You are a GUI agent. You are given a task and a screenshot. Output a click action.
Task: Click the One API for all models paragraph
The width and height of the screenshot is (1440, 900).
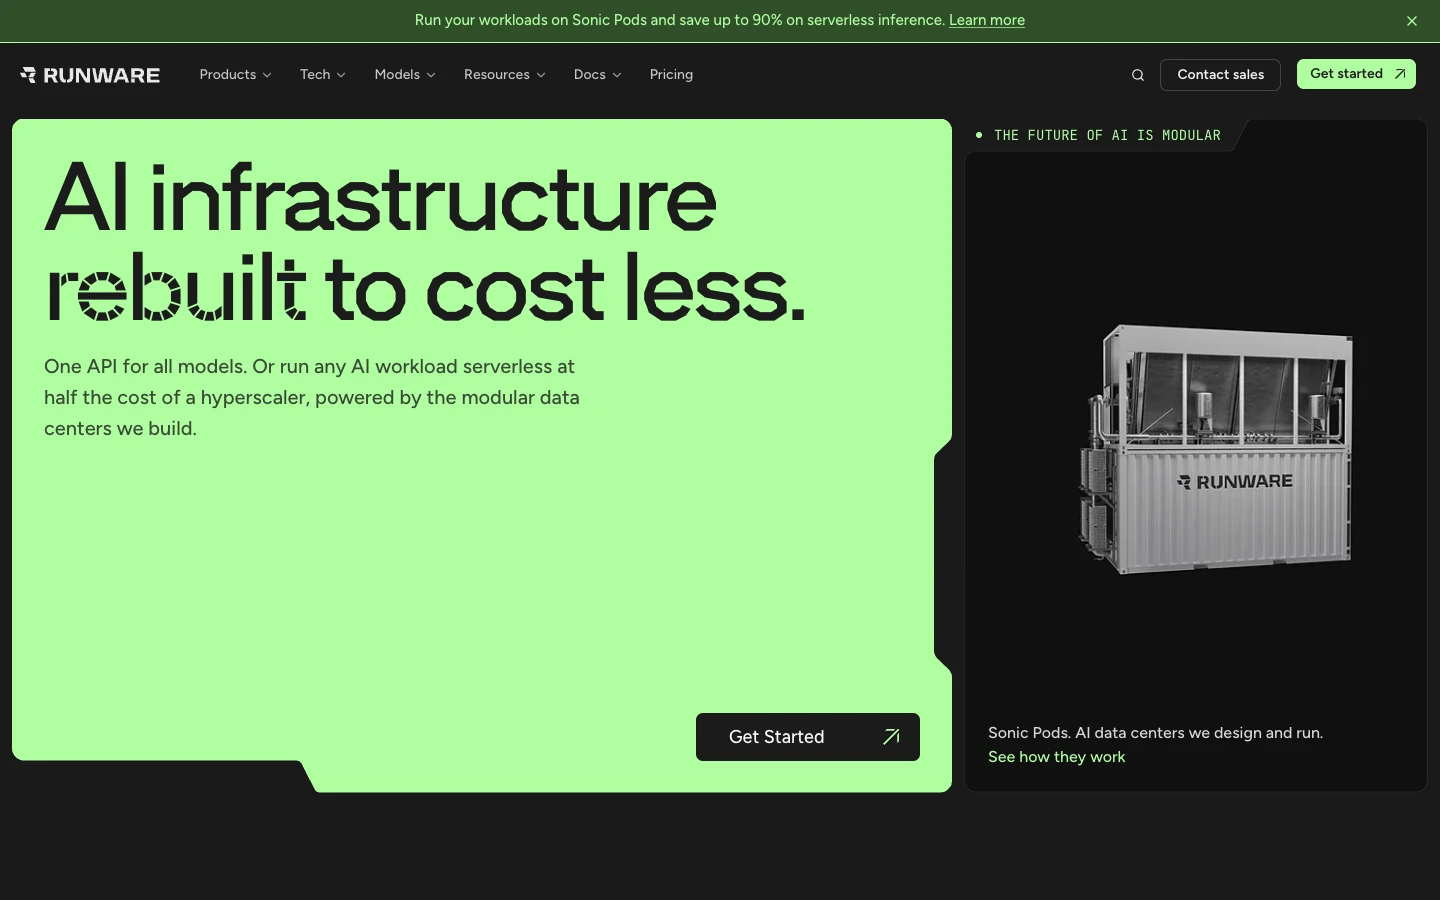click(x=312, y=397)
